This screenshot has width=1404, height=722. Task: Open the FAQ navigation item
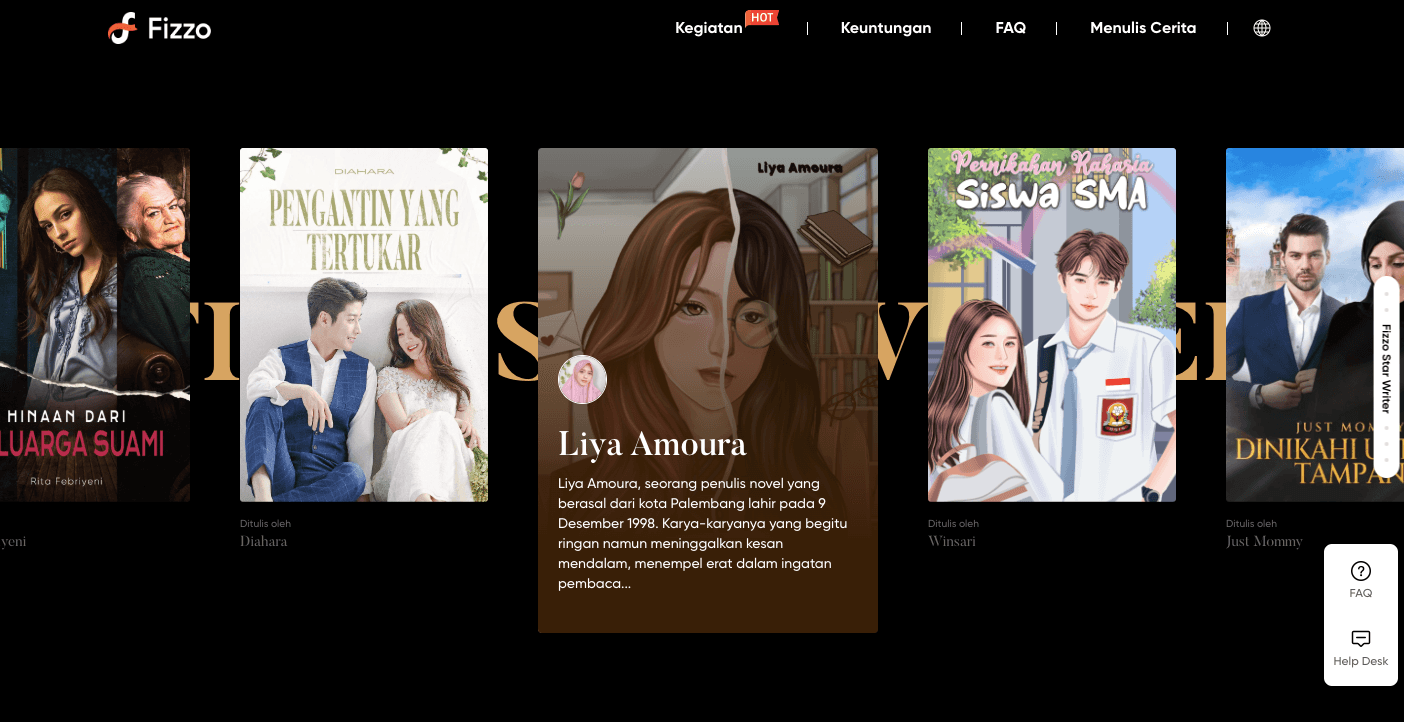tap(1011, 28)
